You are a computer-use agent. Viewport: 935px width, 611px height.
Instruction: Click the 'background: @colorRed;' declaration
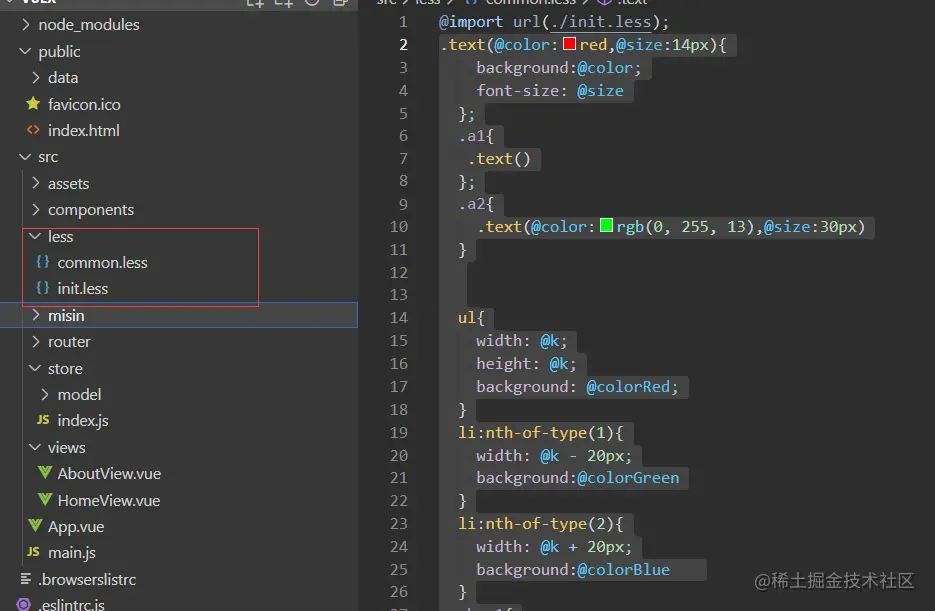[x=577, y=387]
